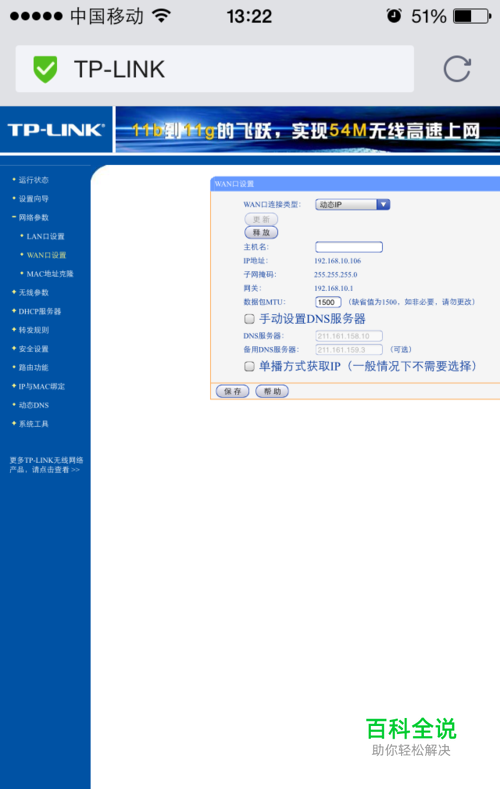This screenshot has width=500, height=789.
Task: Expand the 系统工具 menu
Action: (x=33, y=424)
